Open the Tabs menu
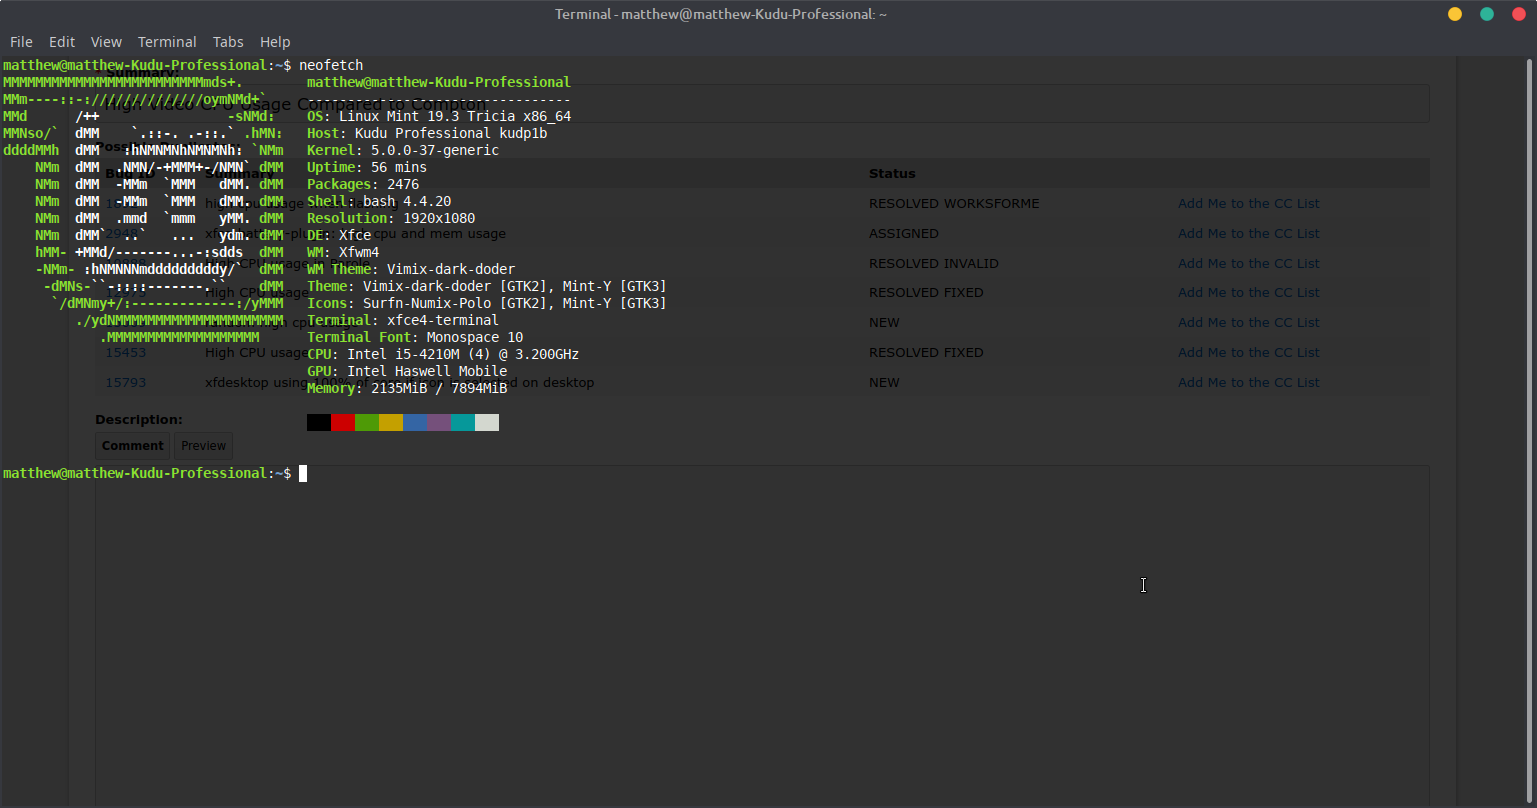The image size is (1537, 808). point(228,42)
